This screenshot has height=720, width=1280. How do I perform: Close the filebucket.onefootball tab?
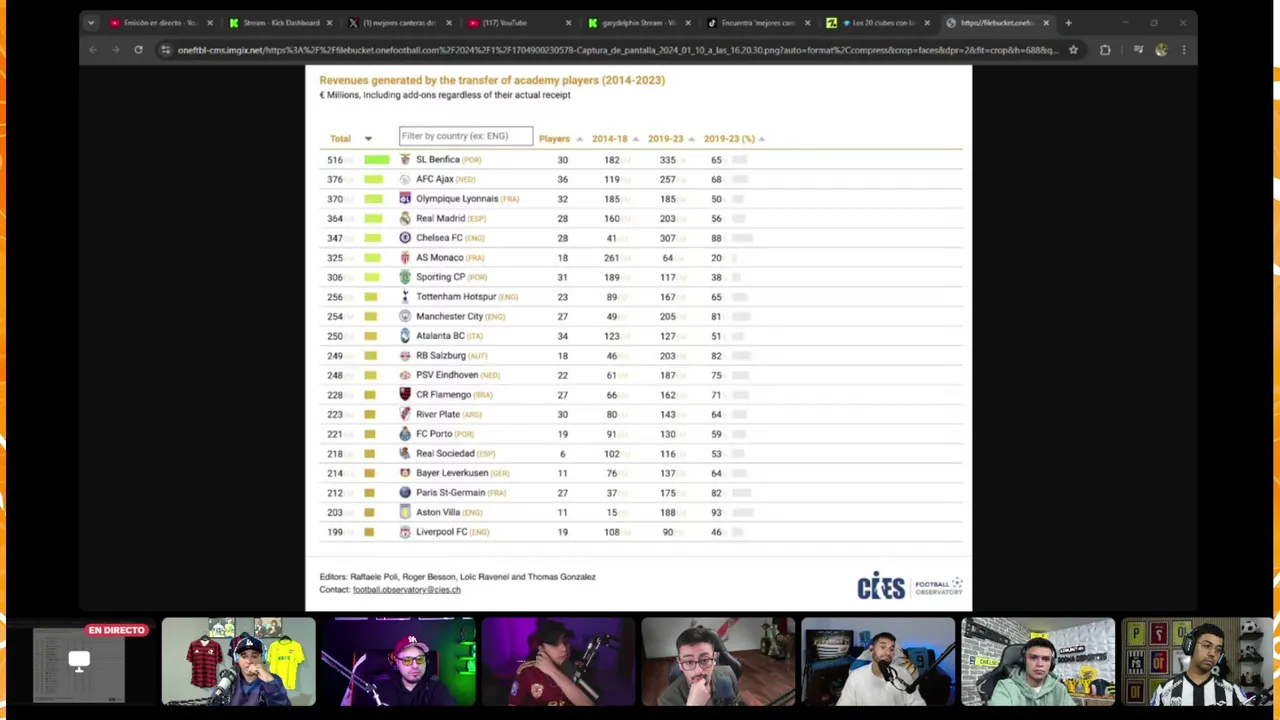pyautogui.click(x=1046, y=23)
